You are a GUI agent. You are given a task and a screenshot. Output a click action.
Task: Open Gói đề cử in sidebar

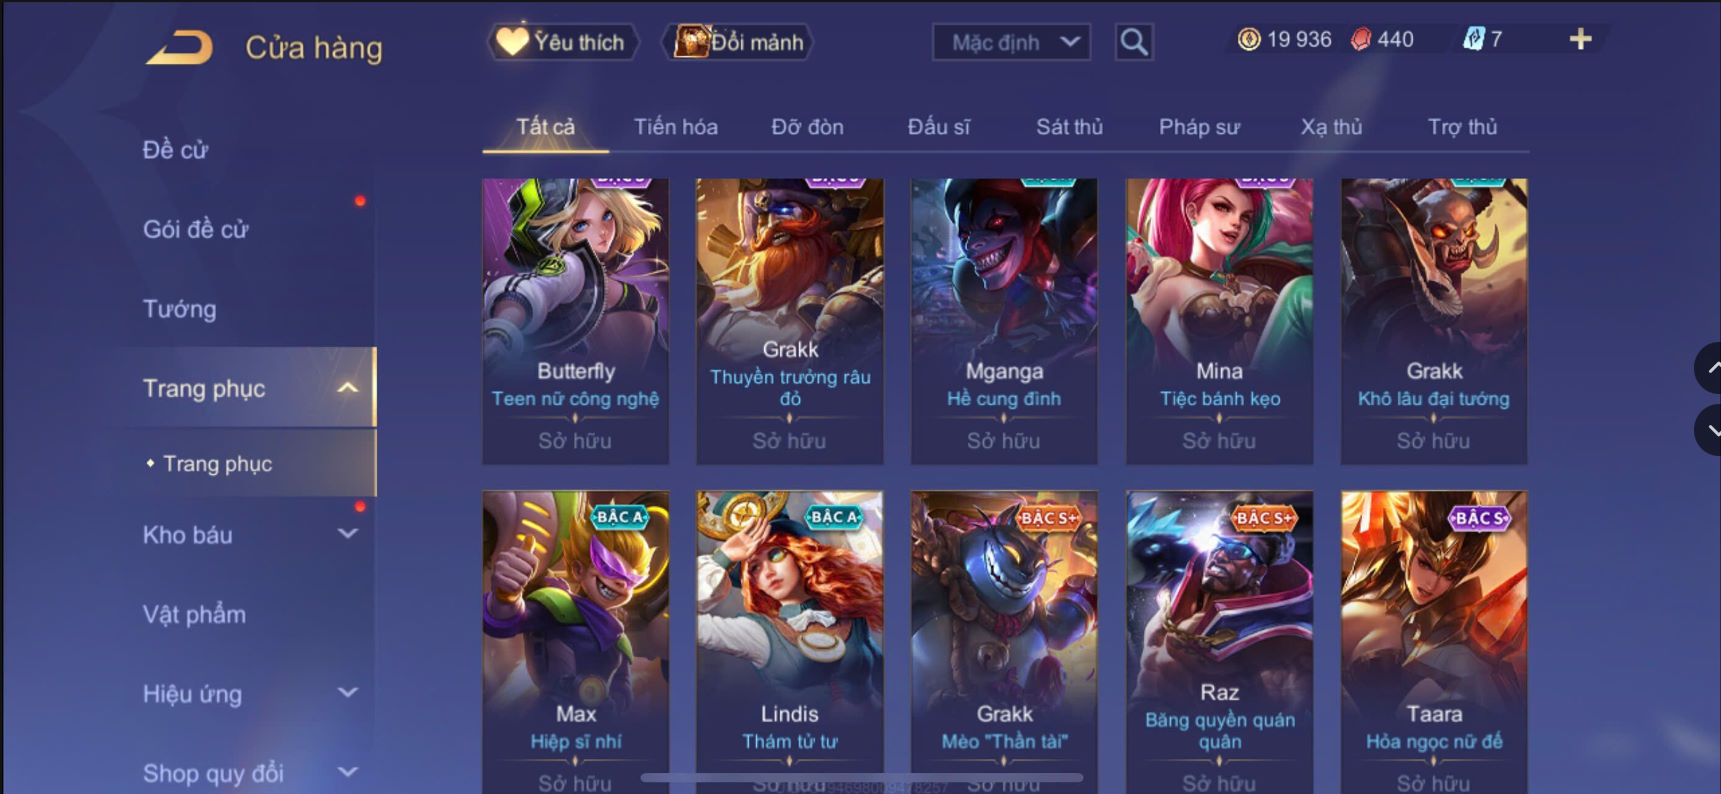[196, 229]
